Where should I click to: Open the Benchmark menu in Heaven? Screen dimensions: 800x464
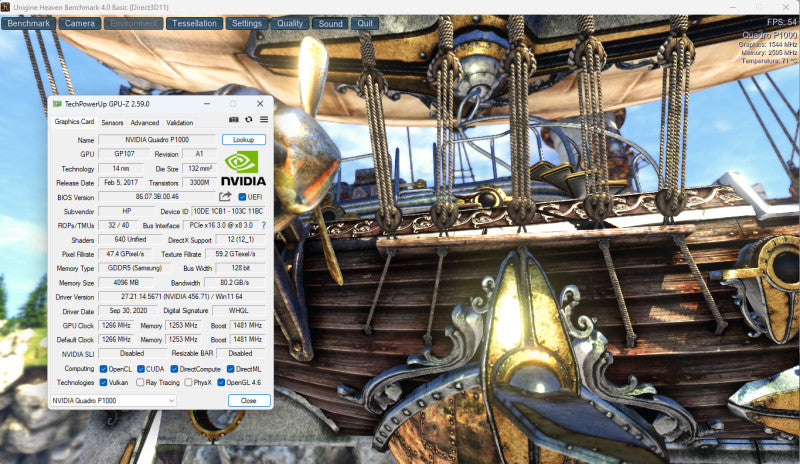coord(29,23)
